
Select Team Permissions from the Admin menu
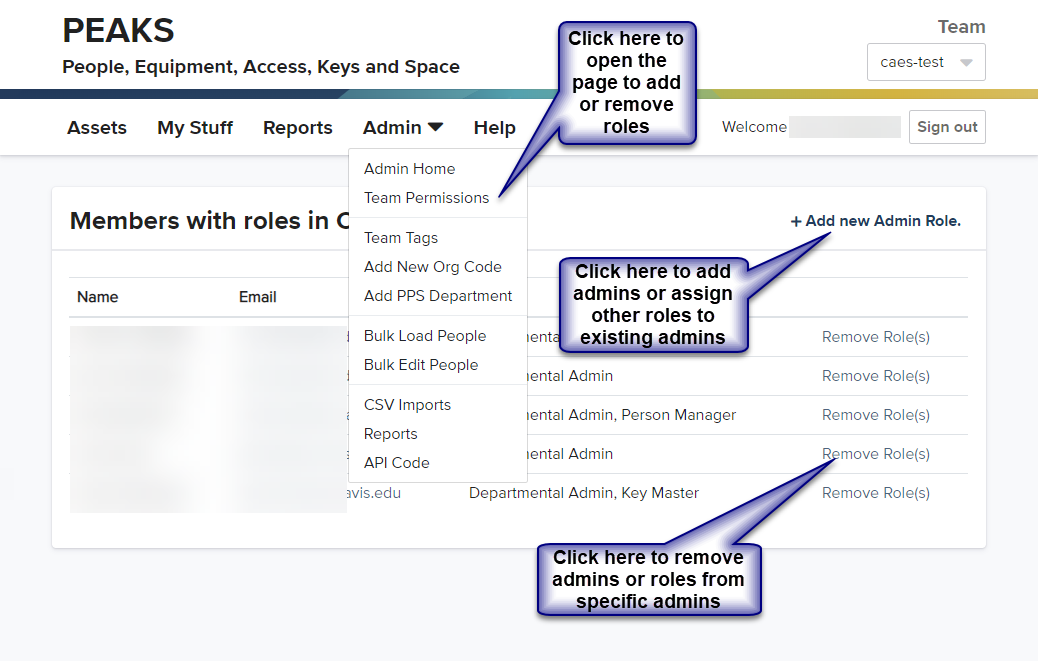point(426,197)
